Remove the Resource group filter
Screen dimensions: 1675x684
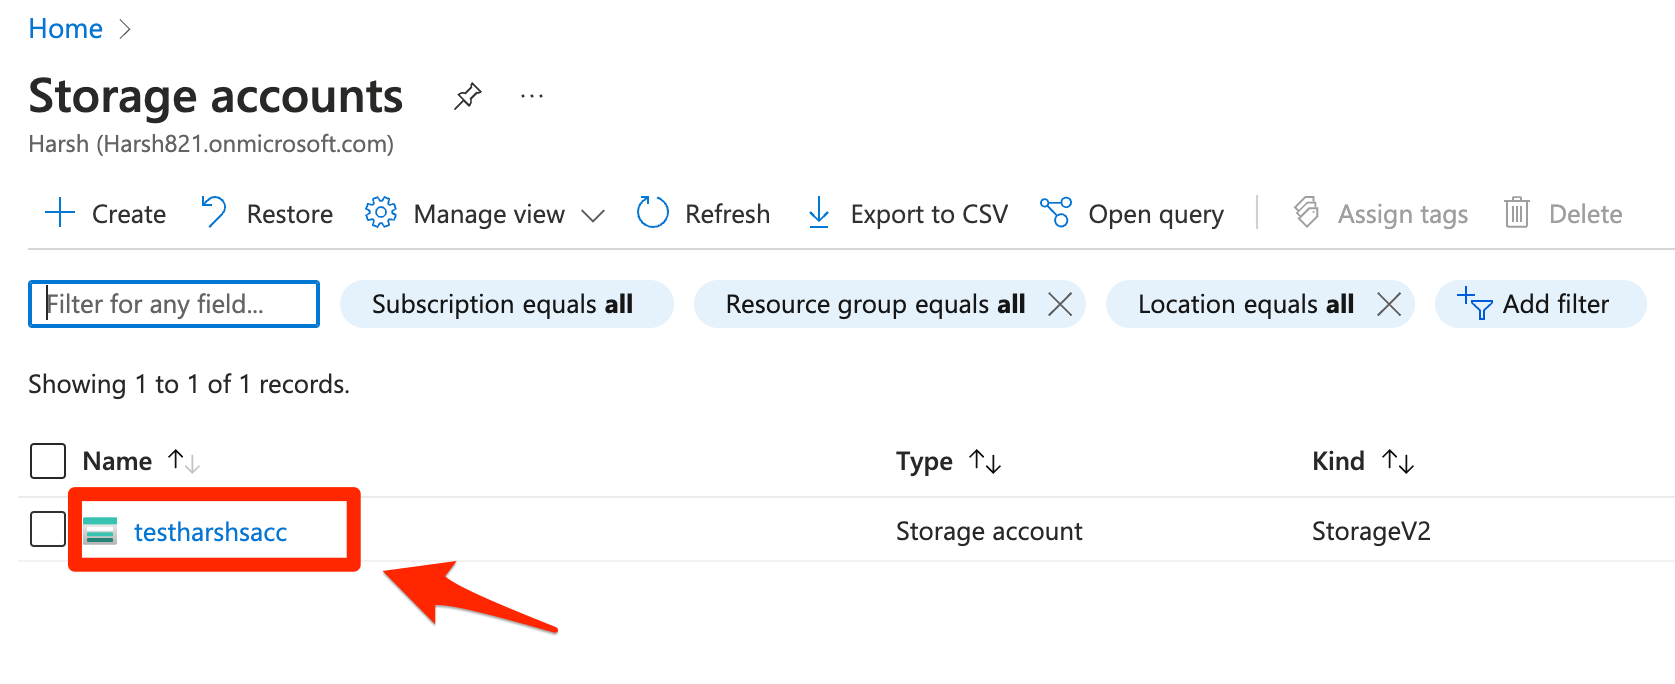tap(1060, 304)
